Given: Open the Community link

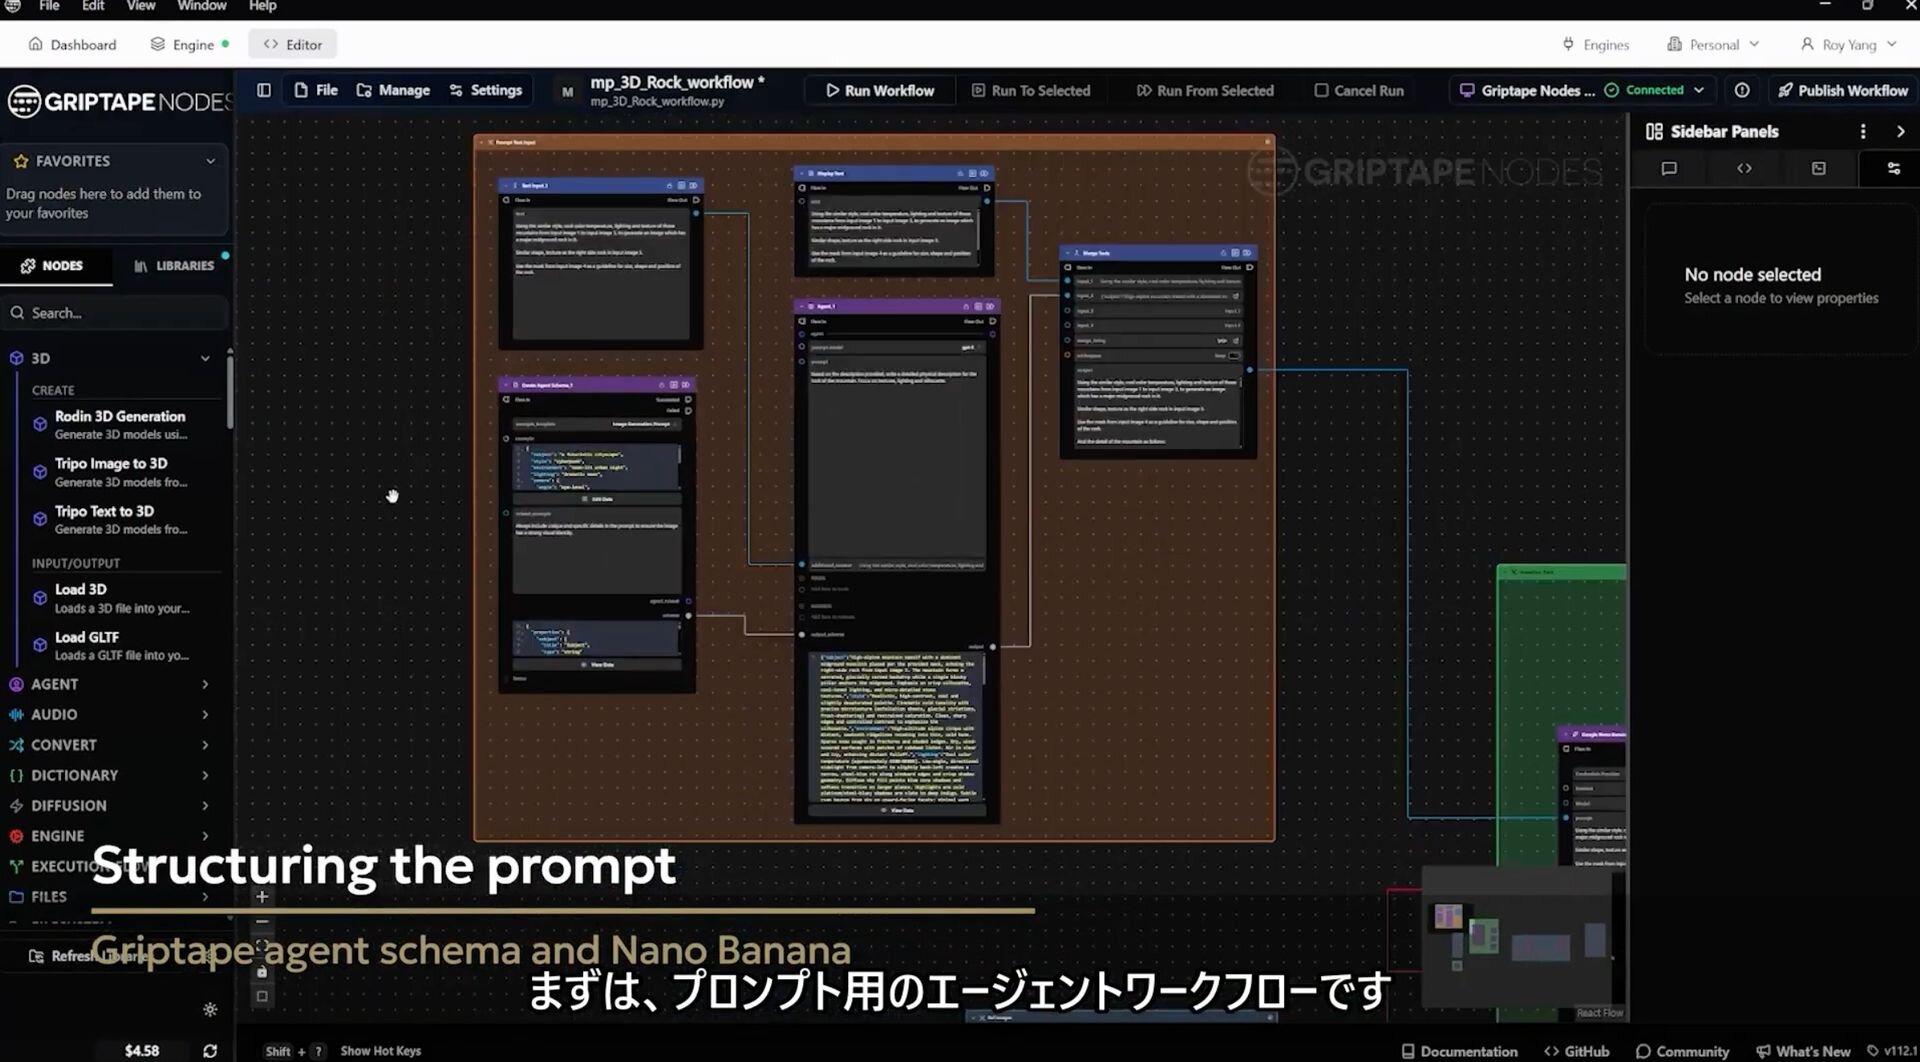Looking at the screenshot, I should (1683, 1051).
